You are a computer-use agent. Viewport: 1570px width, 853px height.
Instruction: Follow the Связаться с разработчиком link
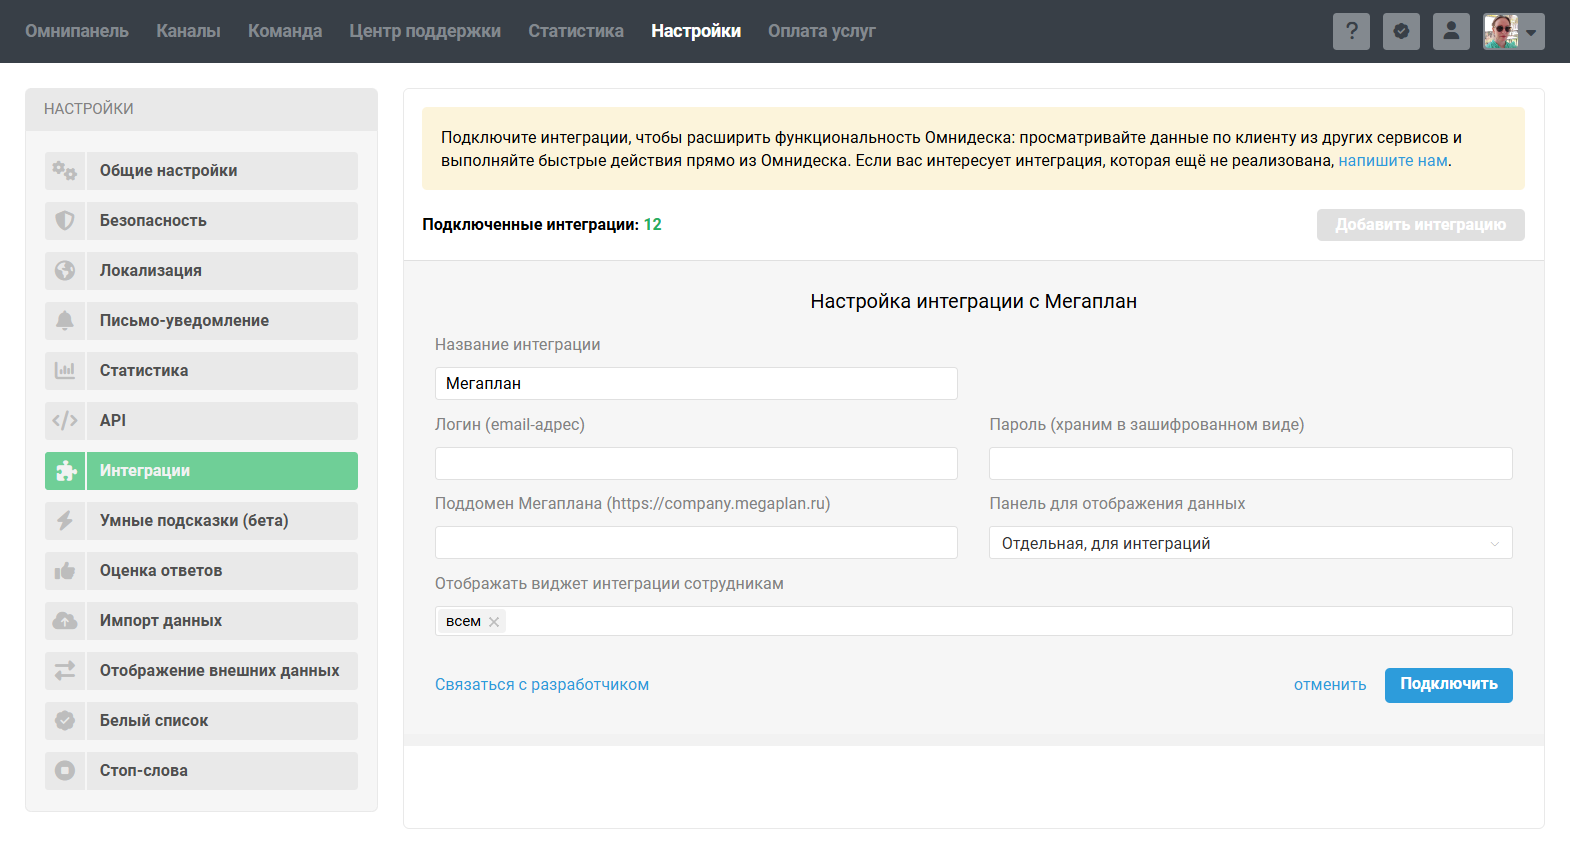coord(542,685)
